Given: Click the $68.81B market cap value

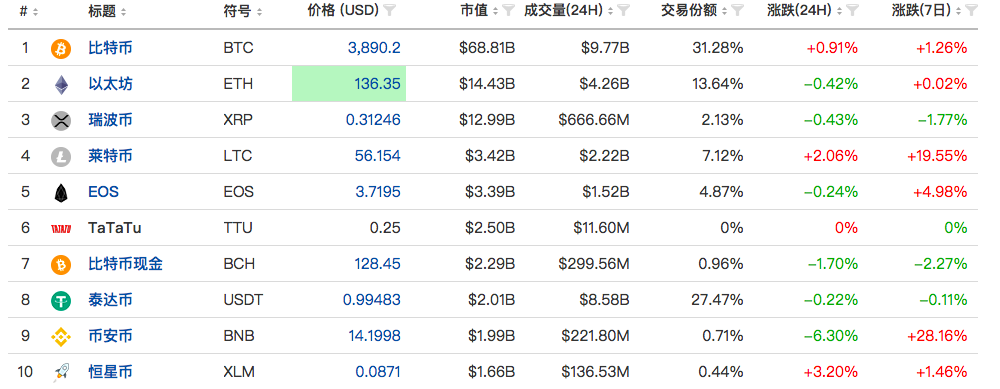Looking at the screenshot, I should point(487,48).
